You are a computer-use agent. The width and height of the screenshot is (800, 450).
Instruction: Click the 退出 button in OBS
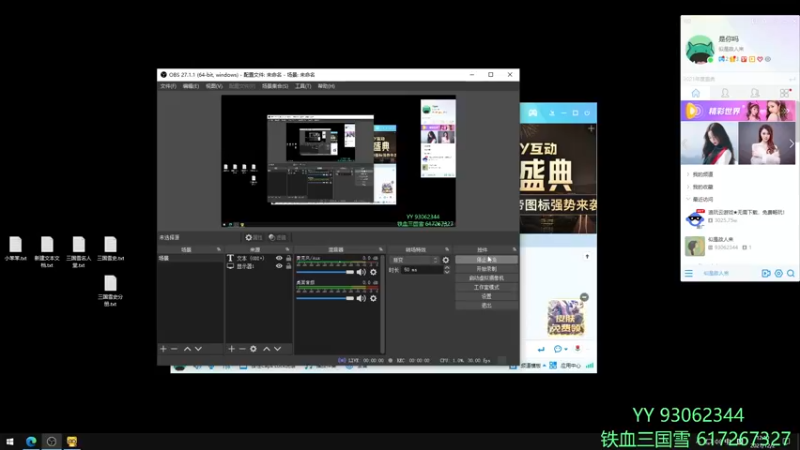click(x=486, y=306)
